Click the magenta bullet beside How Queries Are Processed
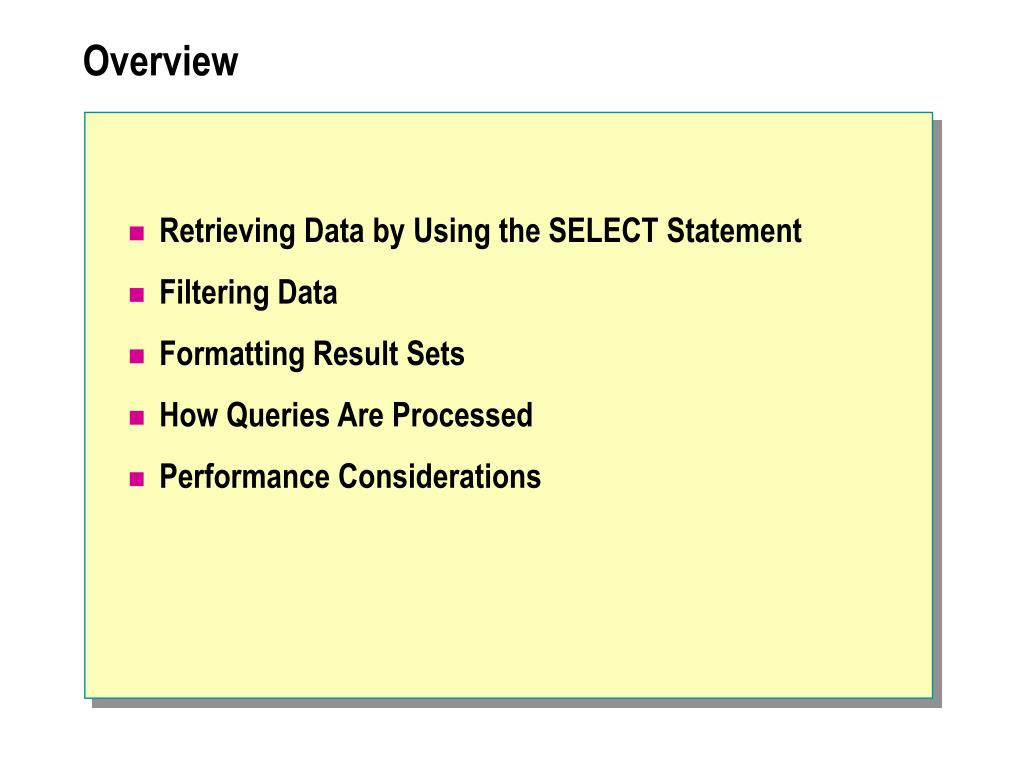This screenshot has width=1024, height=768. [x=136, y=417]
